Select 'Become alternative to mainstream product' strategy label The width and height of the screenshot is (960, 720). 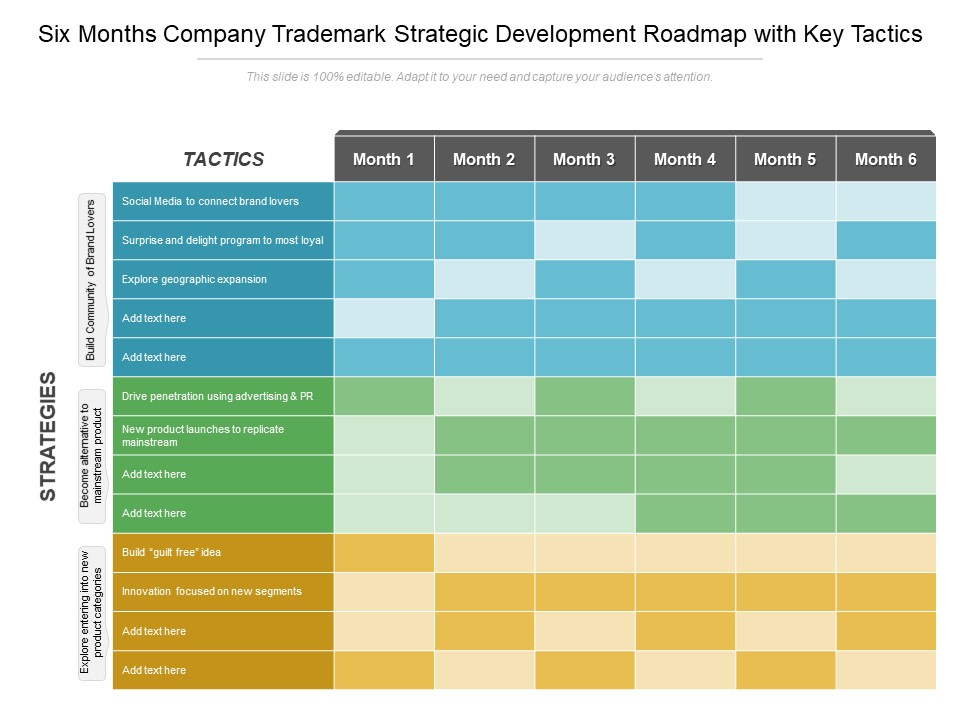click(91, 456)
